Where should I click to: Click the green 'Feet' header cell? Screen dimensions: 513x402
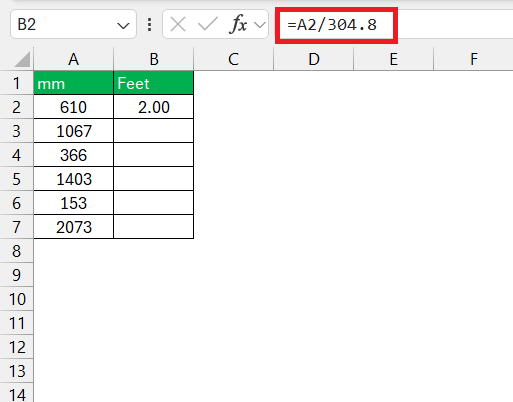pyautogui.click(x=154, y=83)
